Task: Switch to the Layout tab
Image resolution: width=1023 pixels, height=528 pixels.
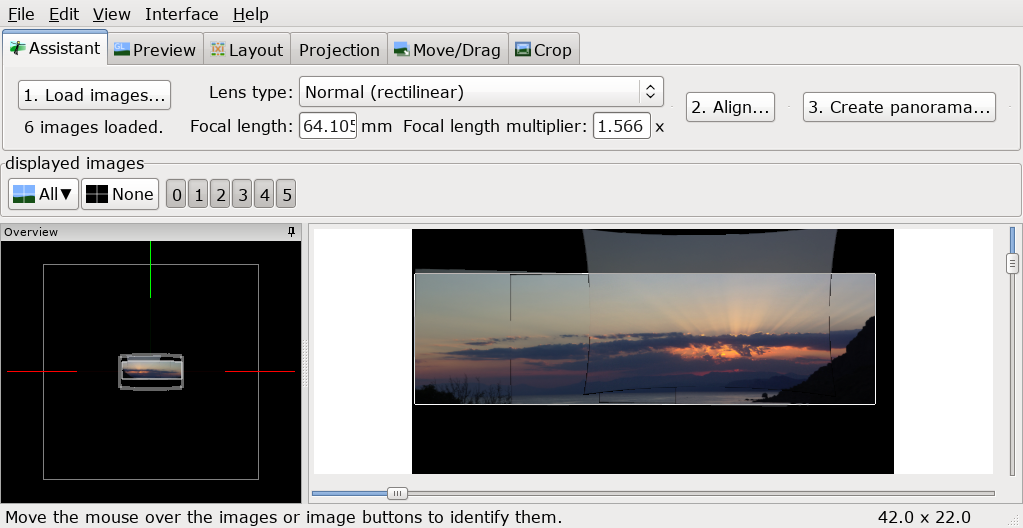Action: coord(247,50)
